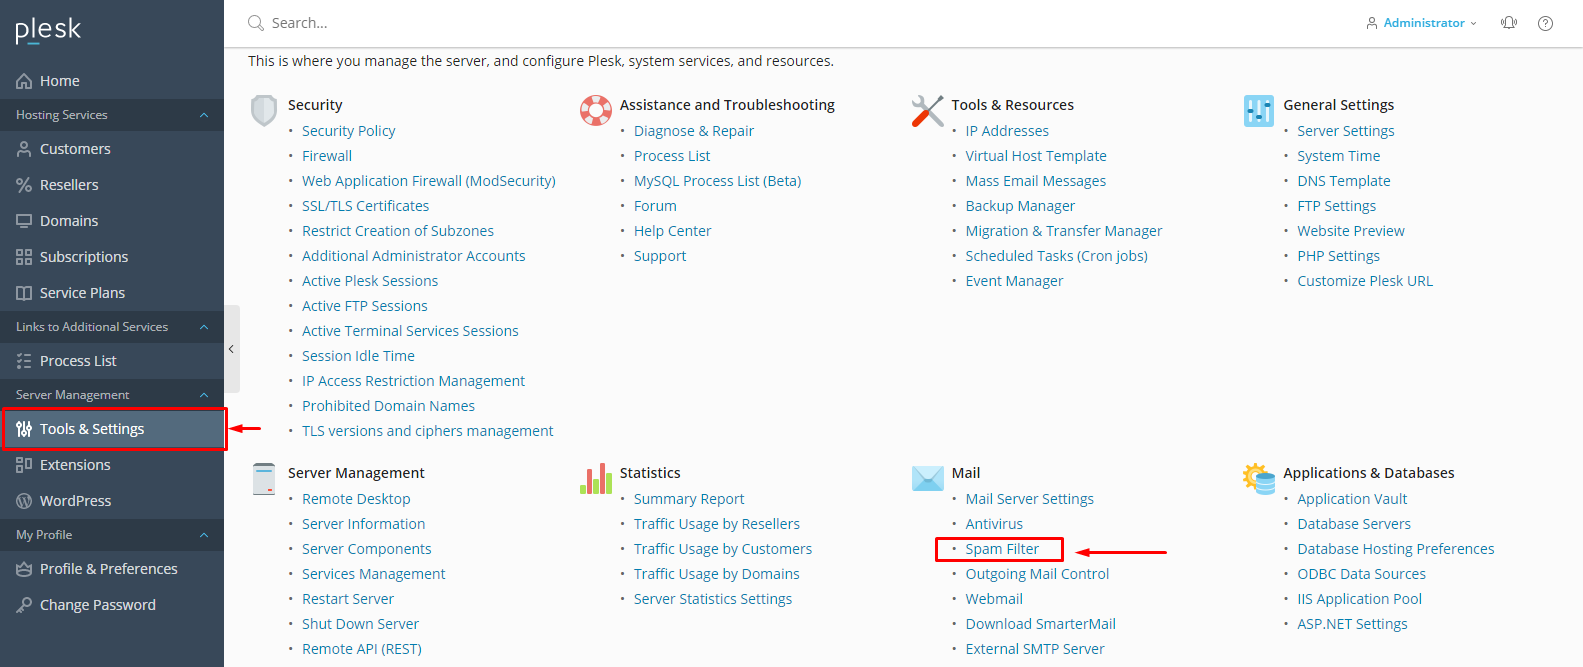Select Extensions in the sidebar
This screenshot has height=667, width=1583.
pos(112,465)
